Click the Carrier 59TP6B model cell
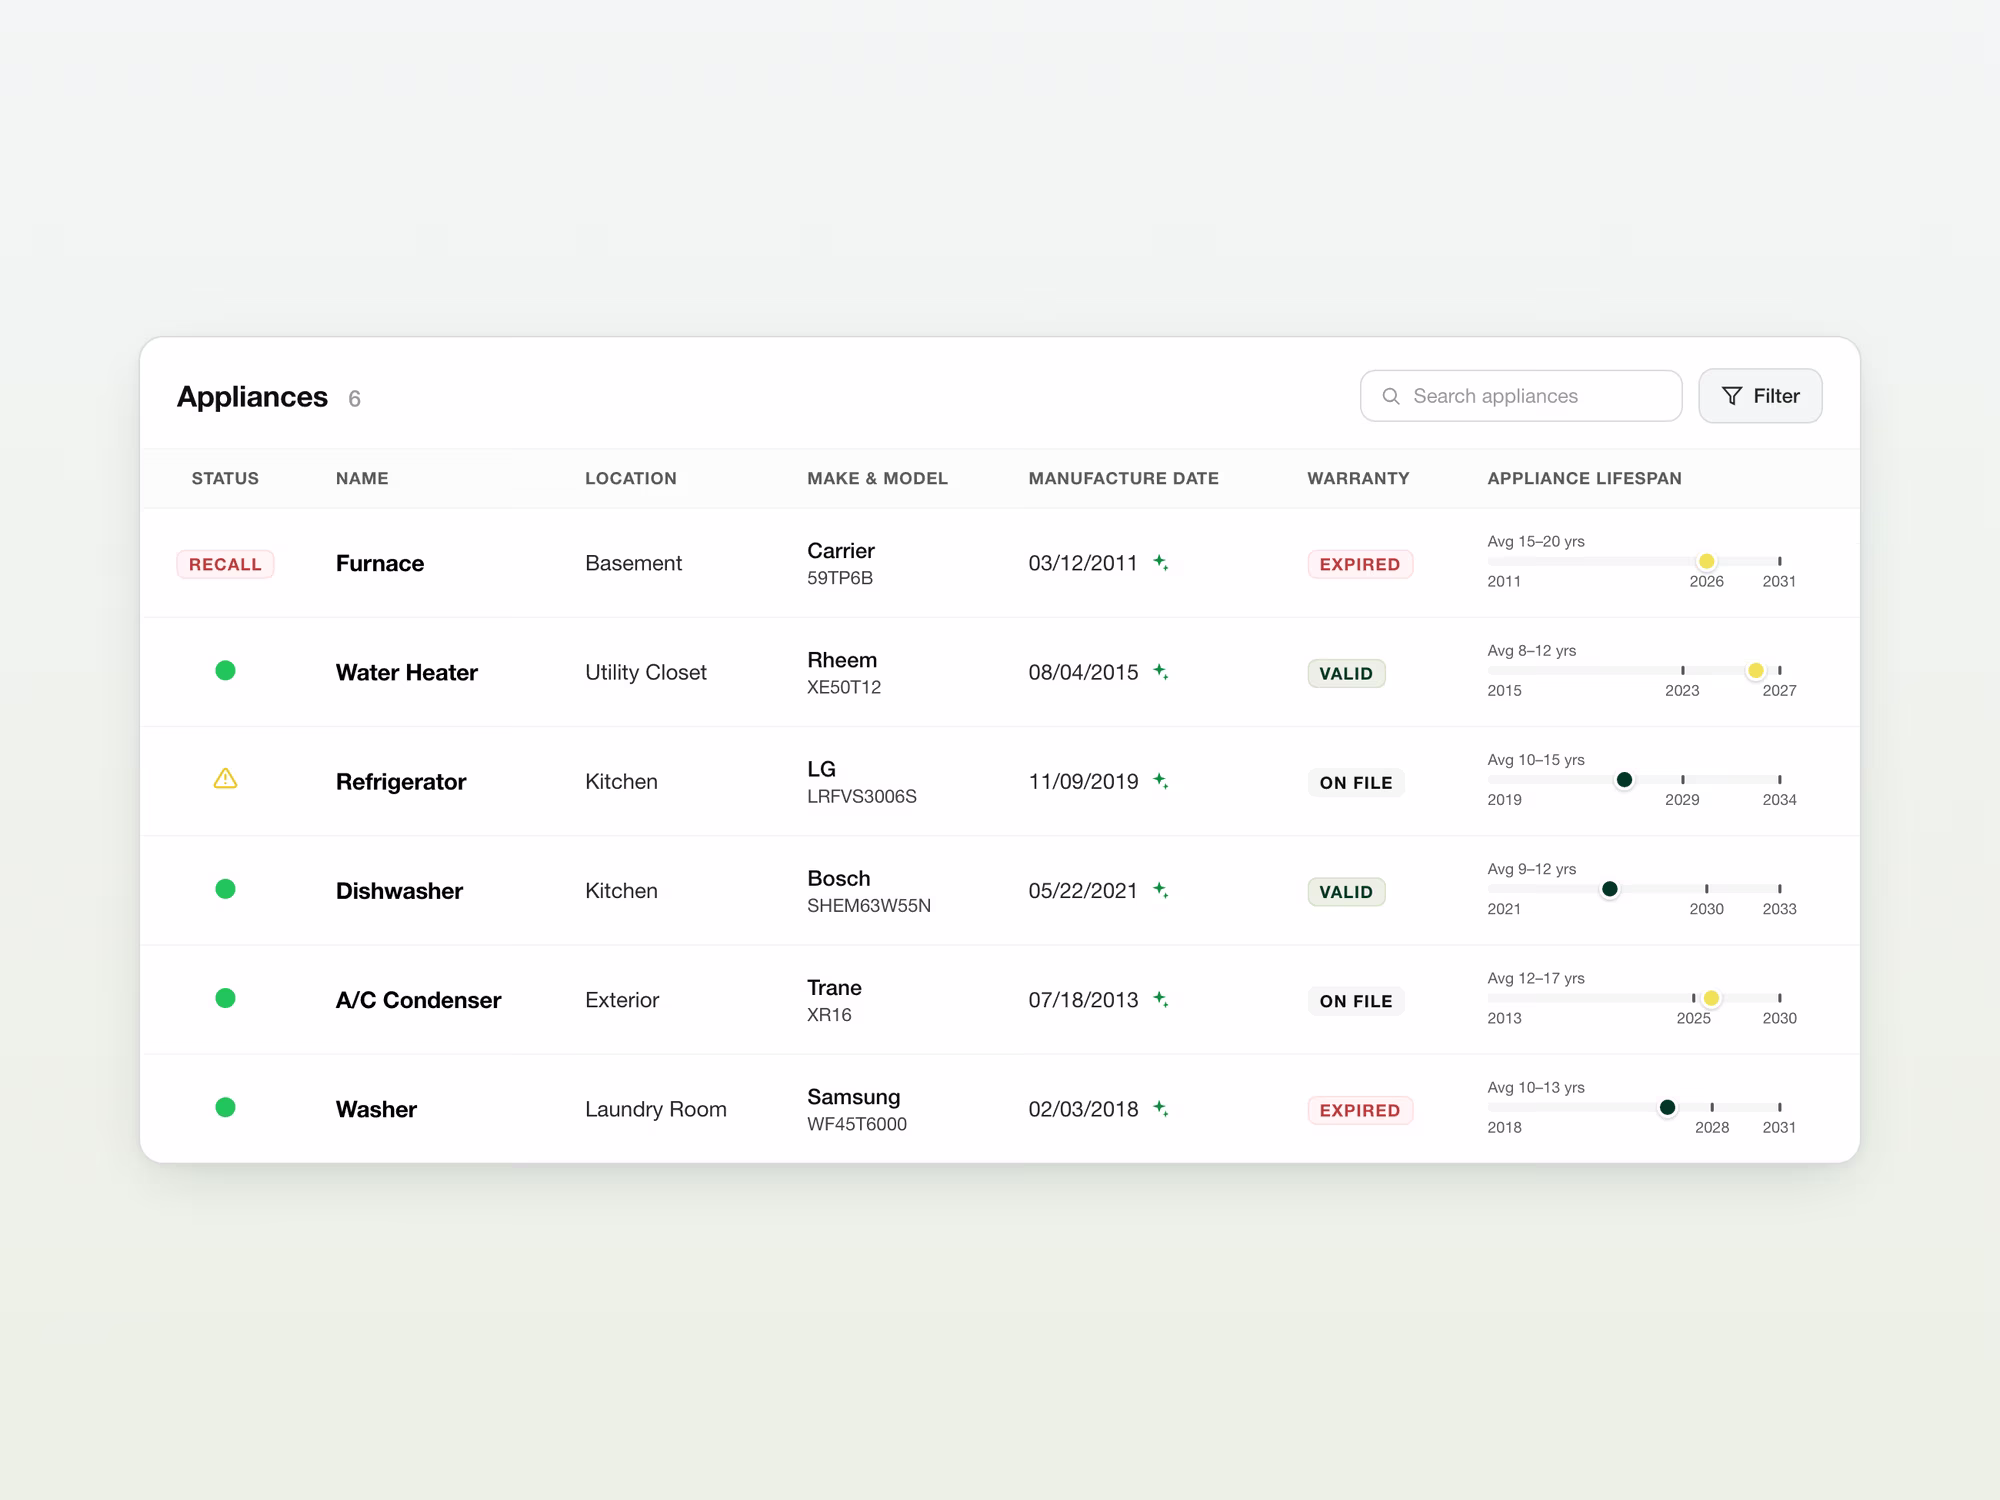This screenshot has height=1500, width=2000. point(841,563)
